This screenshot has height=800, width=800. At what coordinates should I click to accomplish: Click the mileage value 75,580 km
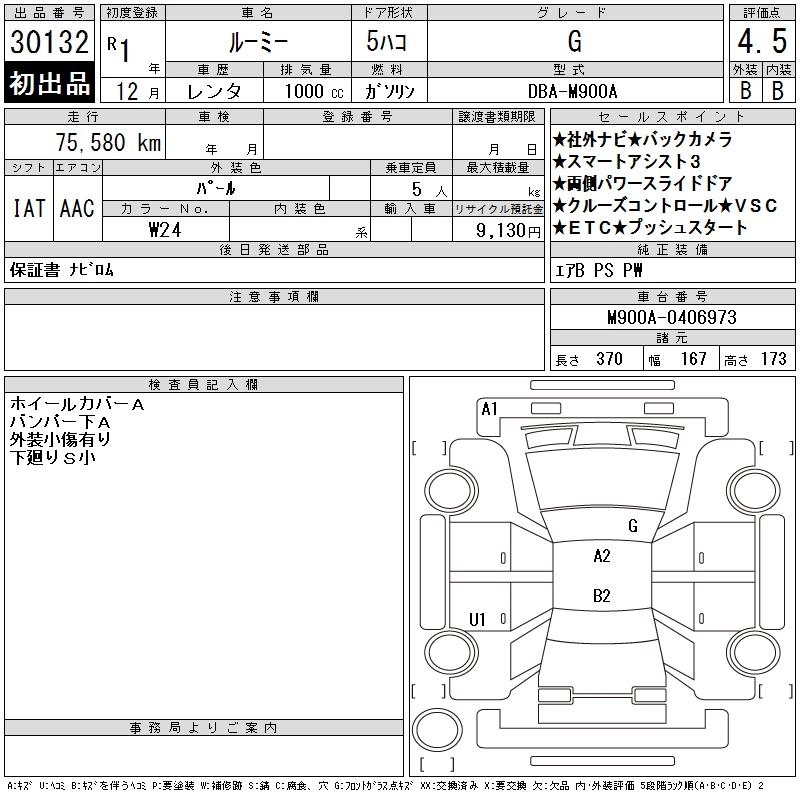109,142
